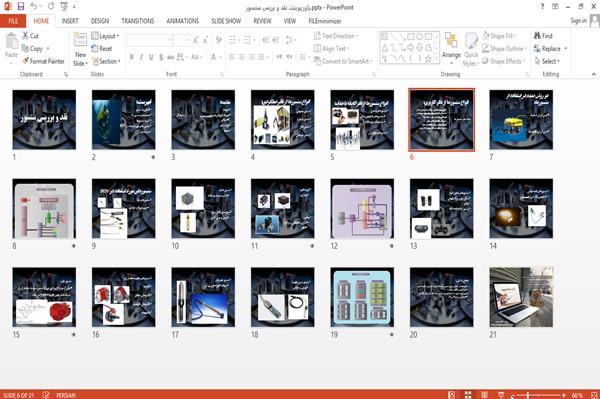Open the Arrange tool in Drawing group

[451, 47]
